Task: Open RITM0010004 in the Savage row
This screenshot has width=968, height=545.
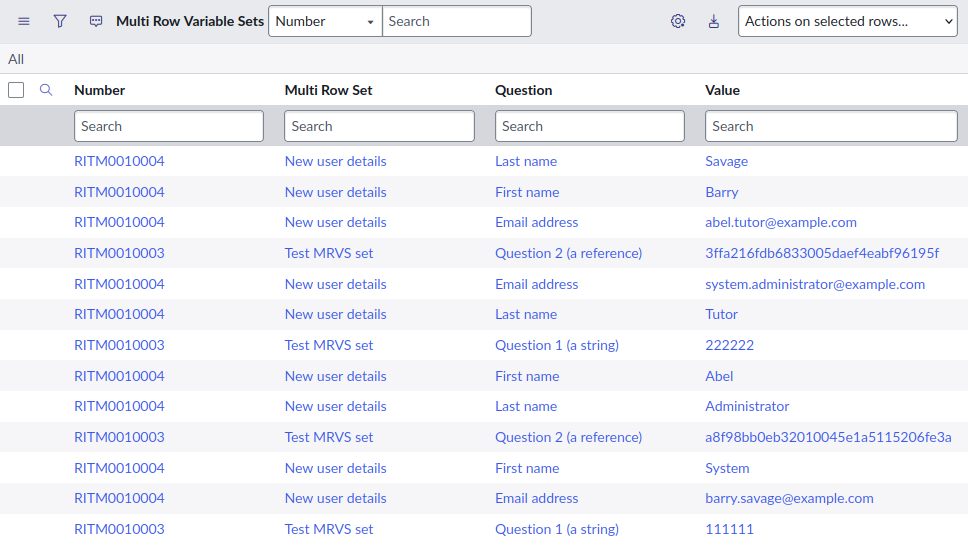Action: click(119, 161)
